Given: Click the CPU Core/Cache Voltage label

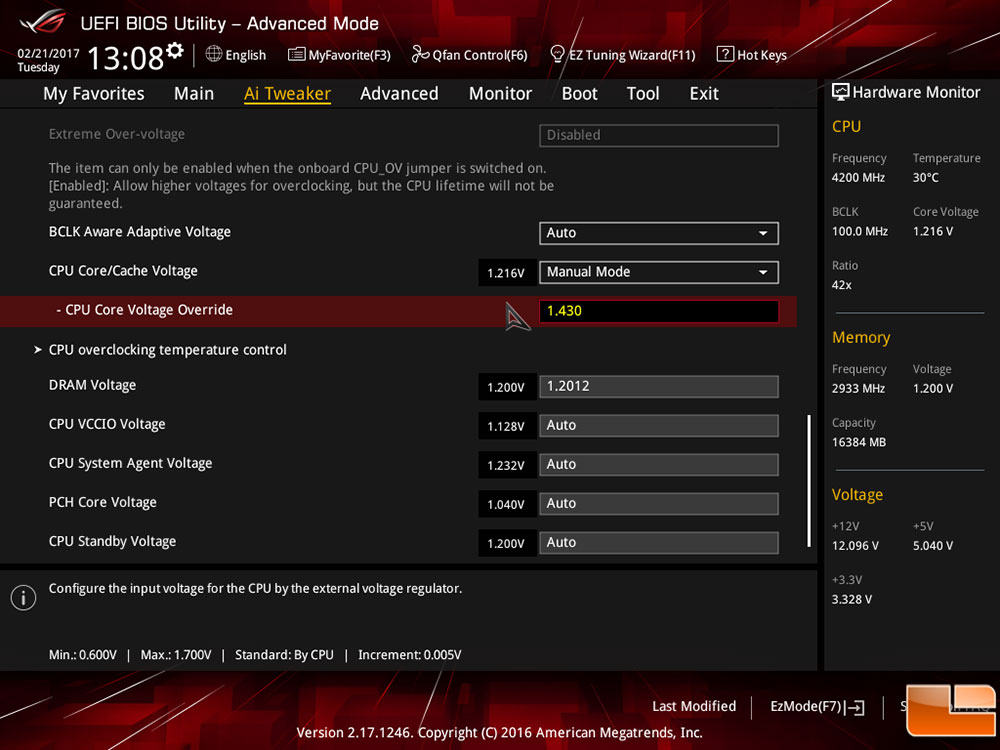Looking at the screenshot, I should click(x=123, y=271).
